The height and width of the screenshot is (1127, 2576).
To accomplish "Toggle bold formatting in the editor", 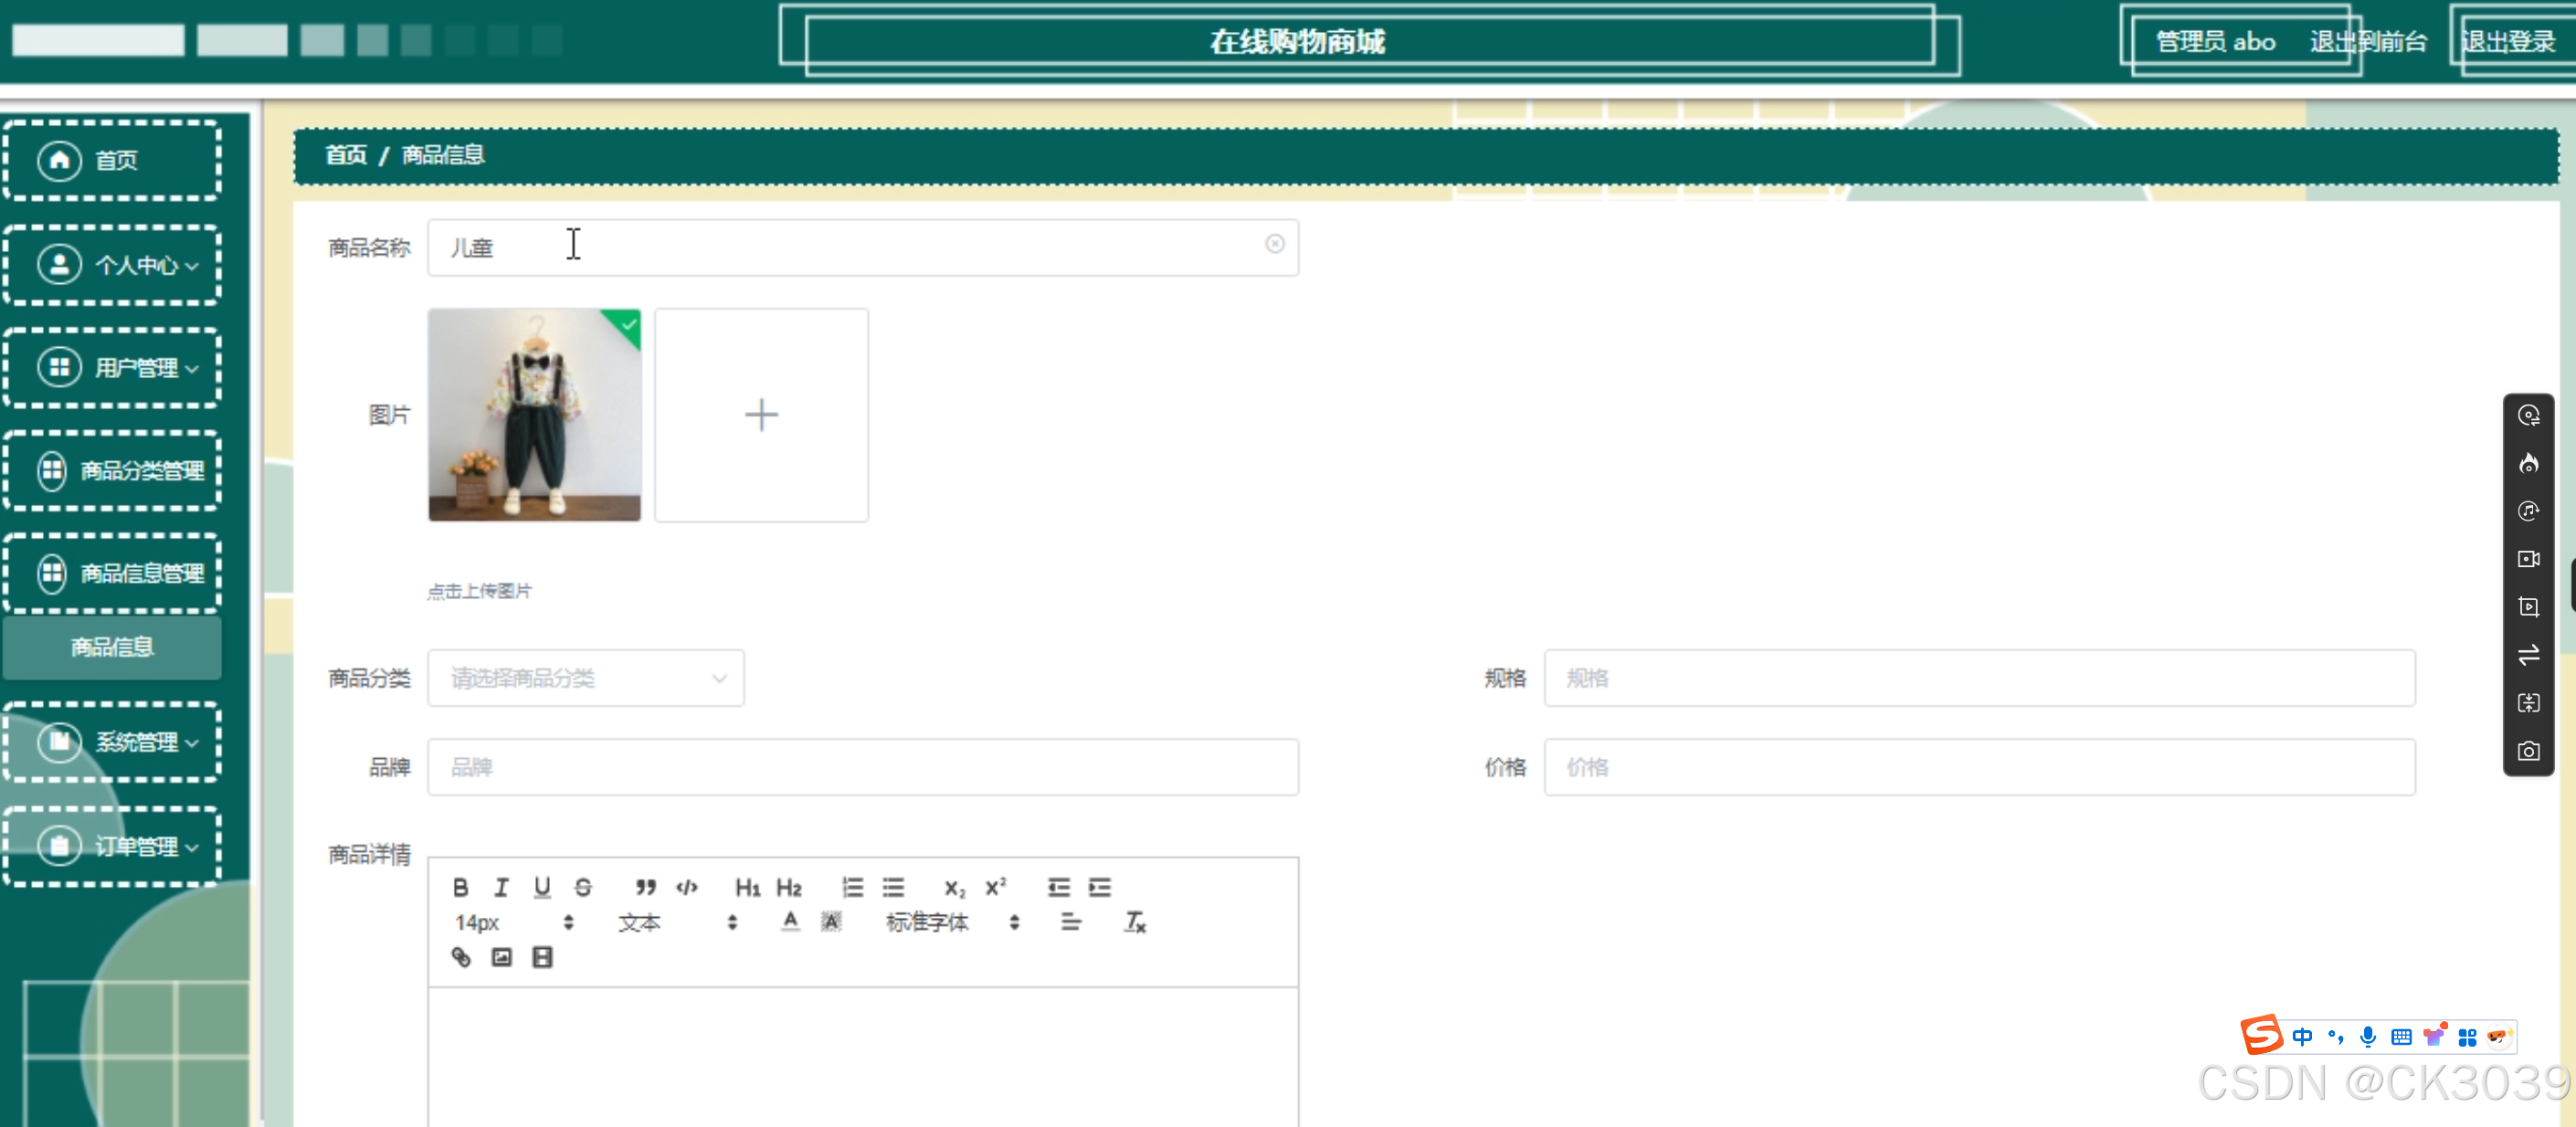I will [x=460, y=887].
